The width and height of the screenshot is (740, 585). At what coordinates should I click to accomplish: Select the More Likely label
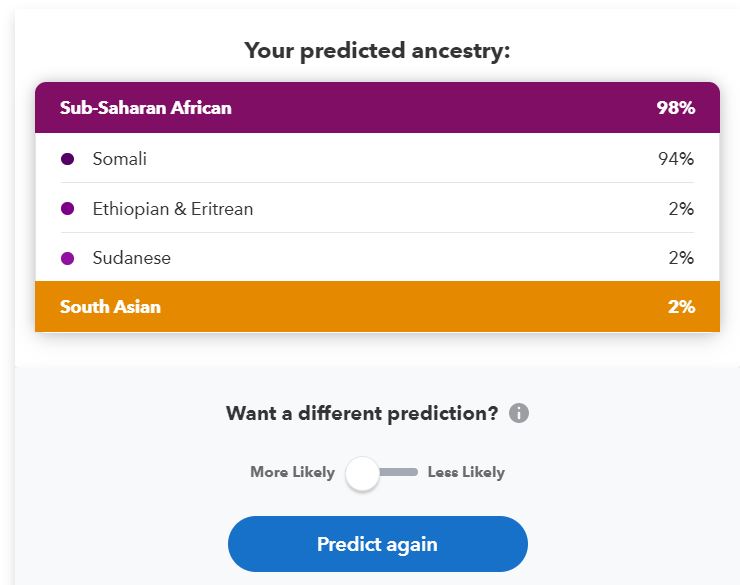292,473
